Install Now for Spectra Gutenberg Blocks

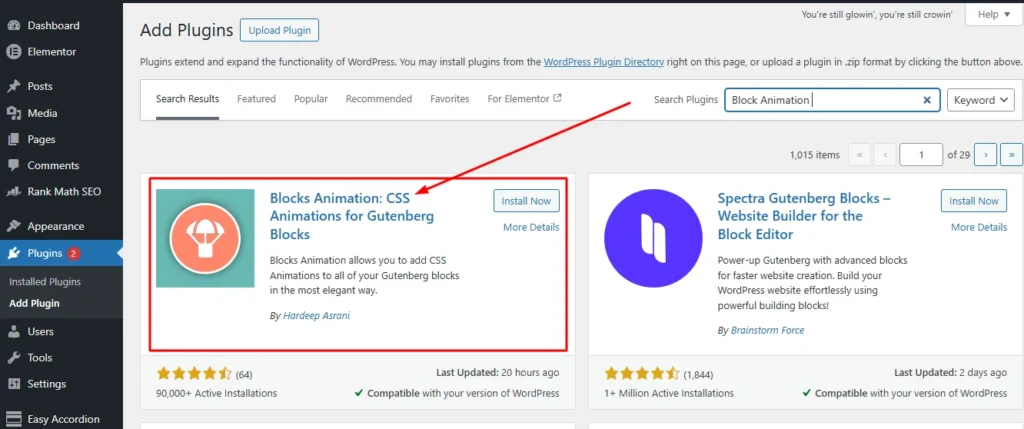[x=974, y=201]
